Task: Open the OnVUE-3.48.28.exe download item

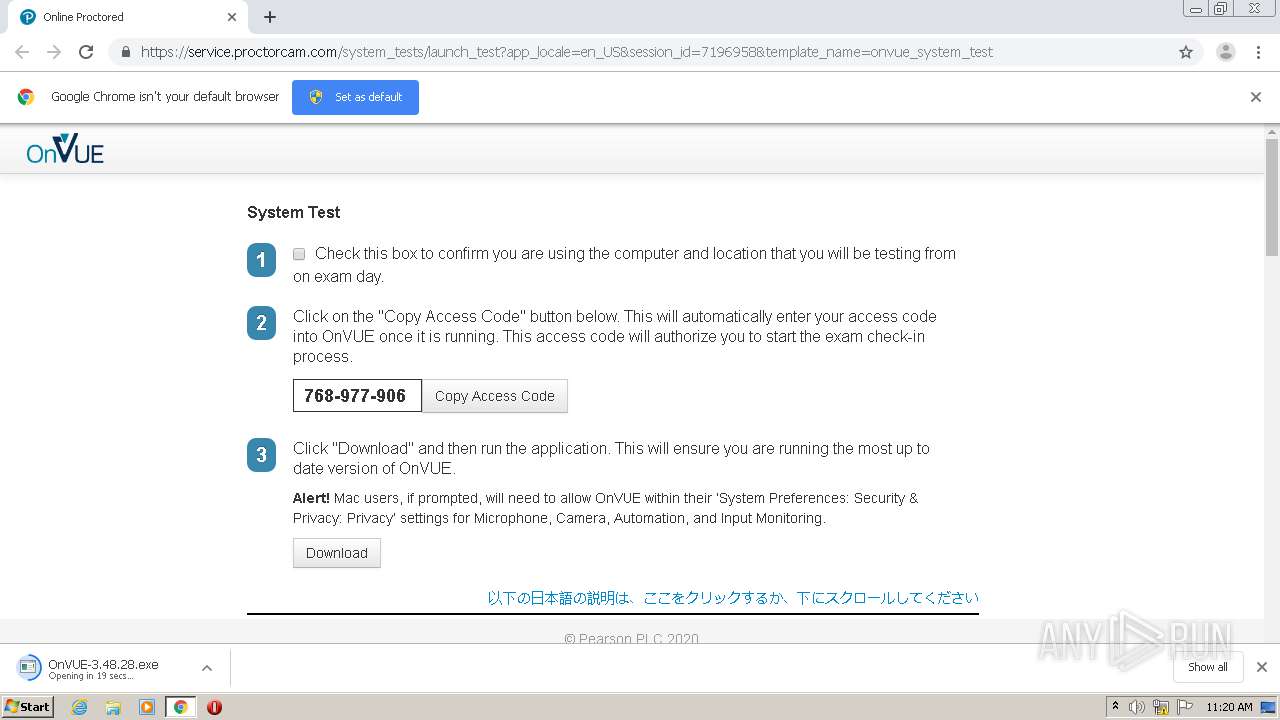Action: (102, 668)
